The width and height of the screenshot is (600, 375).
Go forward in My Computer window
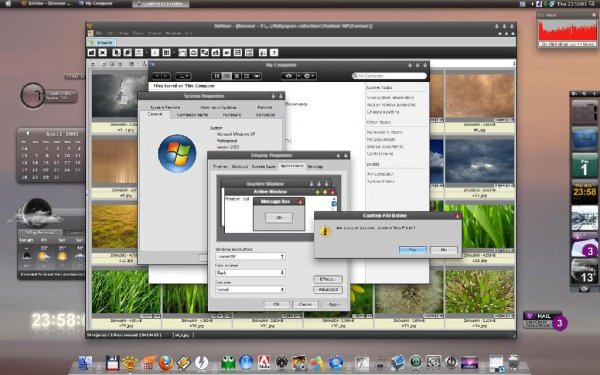(x=166, y=76)
